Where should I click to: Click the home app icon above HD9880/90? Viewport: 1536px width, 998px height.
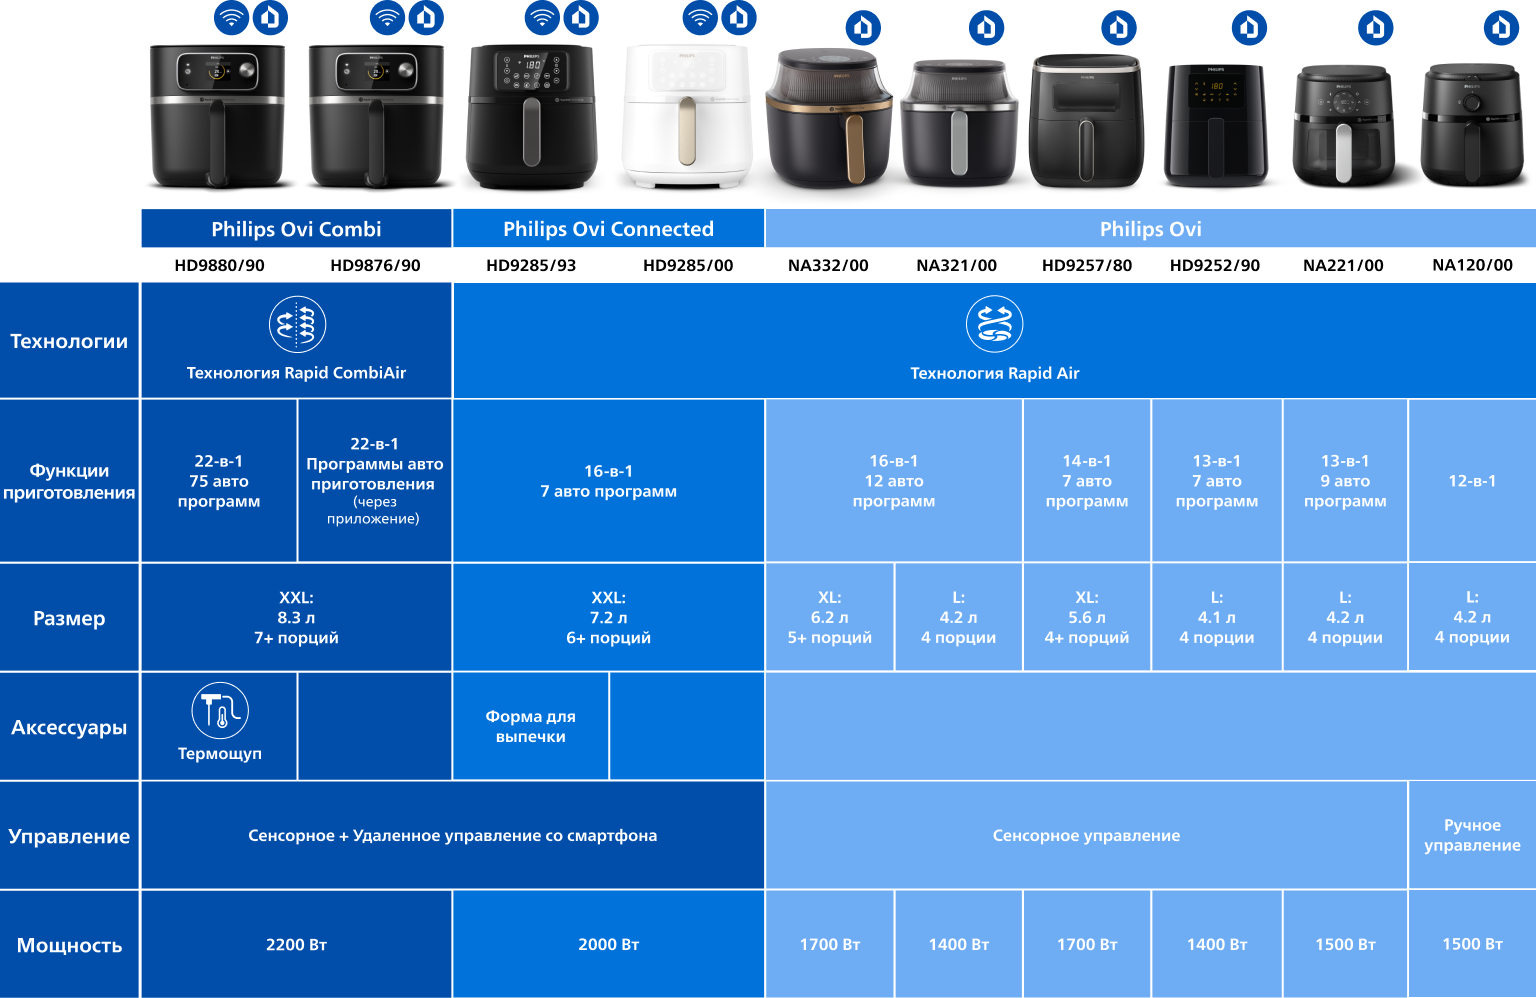(x=270, y=17)
